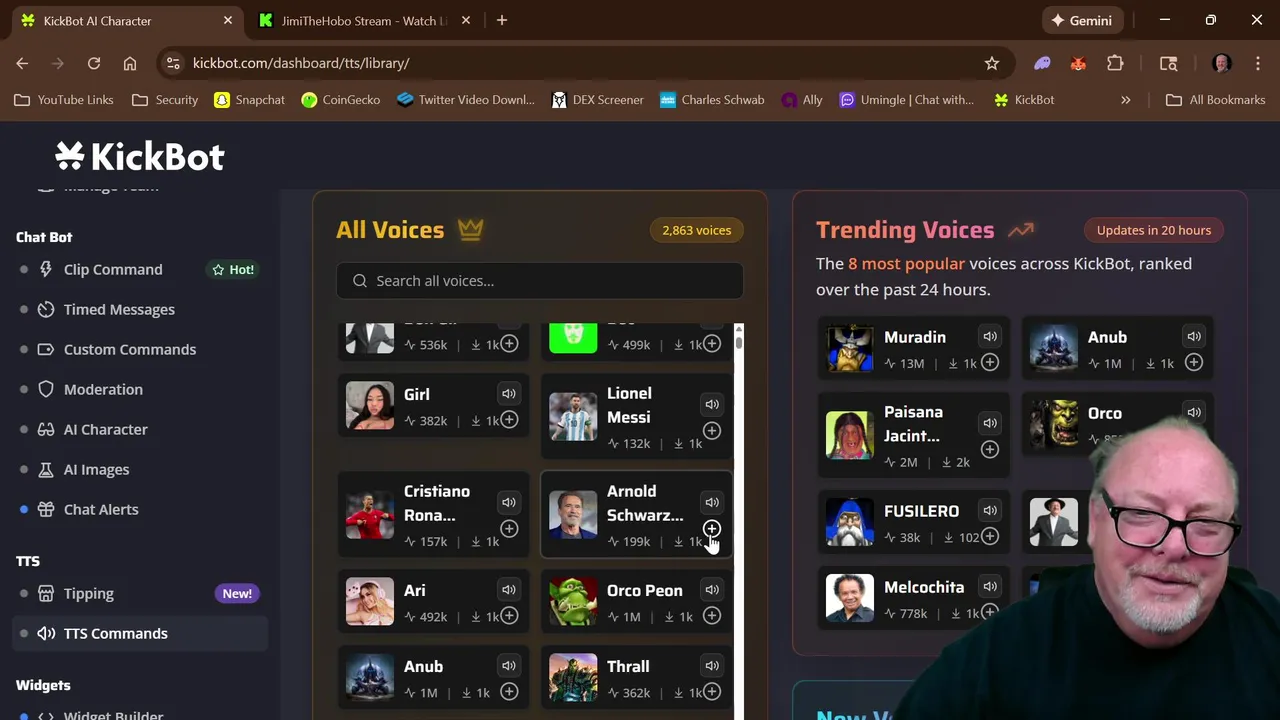
Task: Preview FUSILERO voice
Action: pos(990,511)
